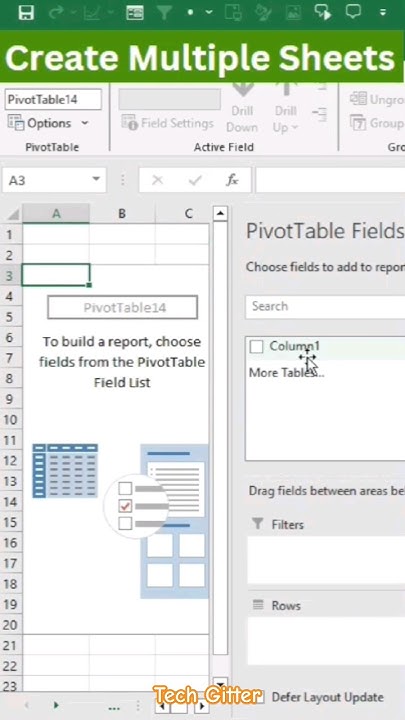Open the Form icon in quick access toolbar
405x720 pixels.
(135, 12)
